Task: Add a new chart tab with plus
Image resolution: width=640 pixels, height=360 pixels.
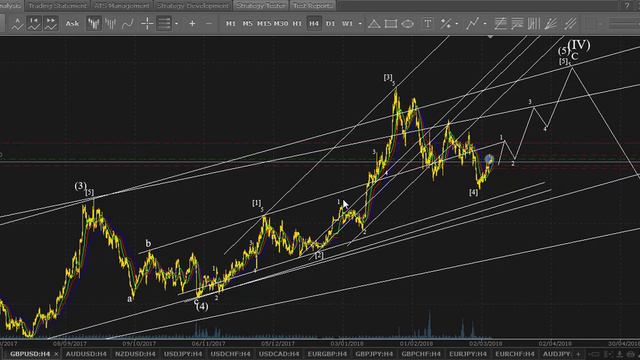Action: pos(578,354)
